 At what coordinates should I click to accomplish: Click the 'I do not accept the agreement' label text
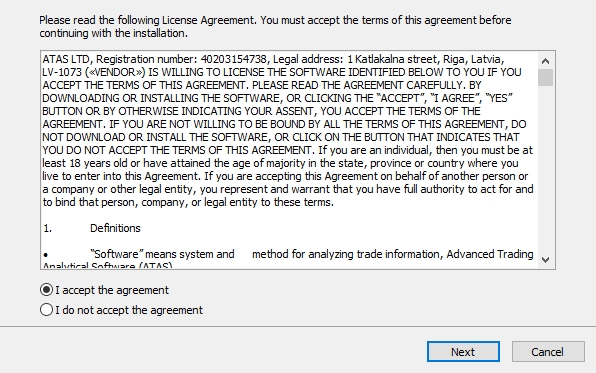[129, 310]
